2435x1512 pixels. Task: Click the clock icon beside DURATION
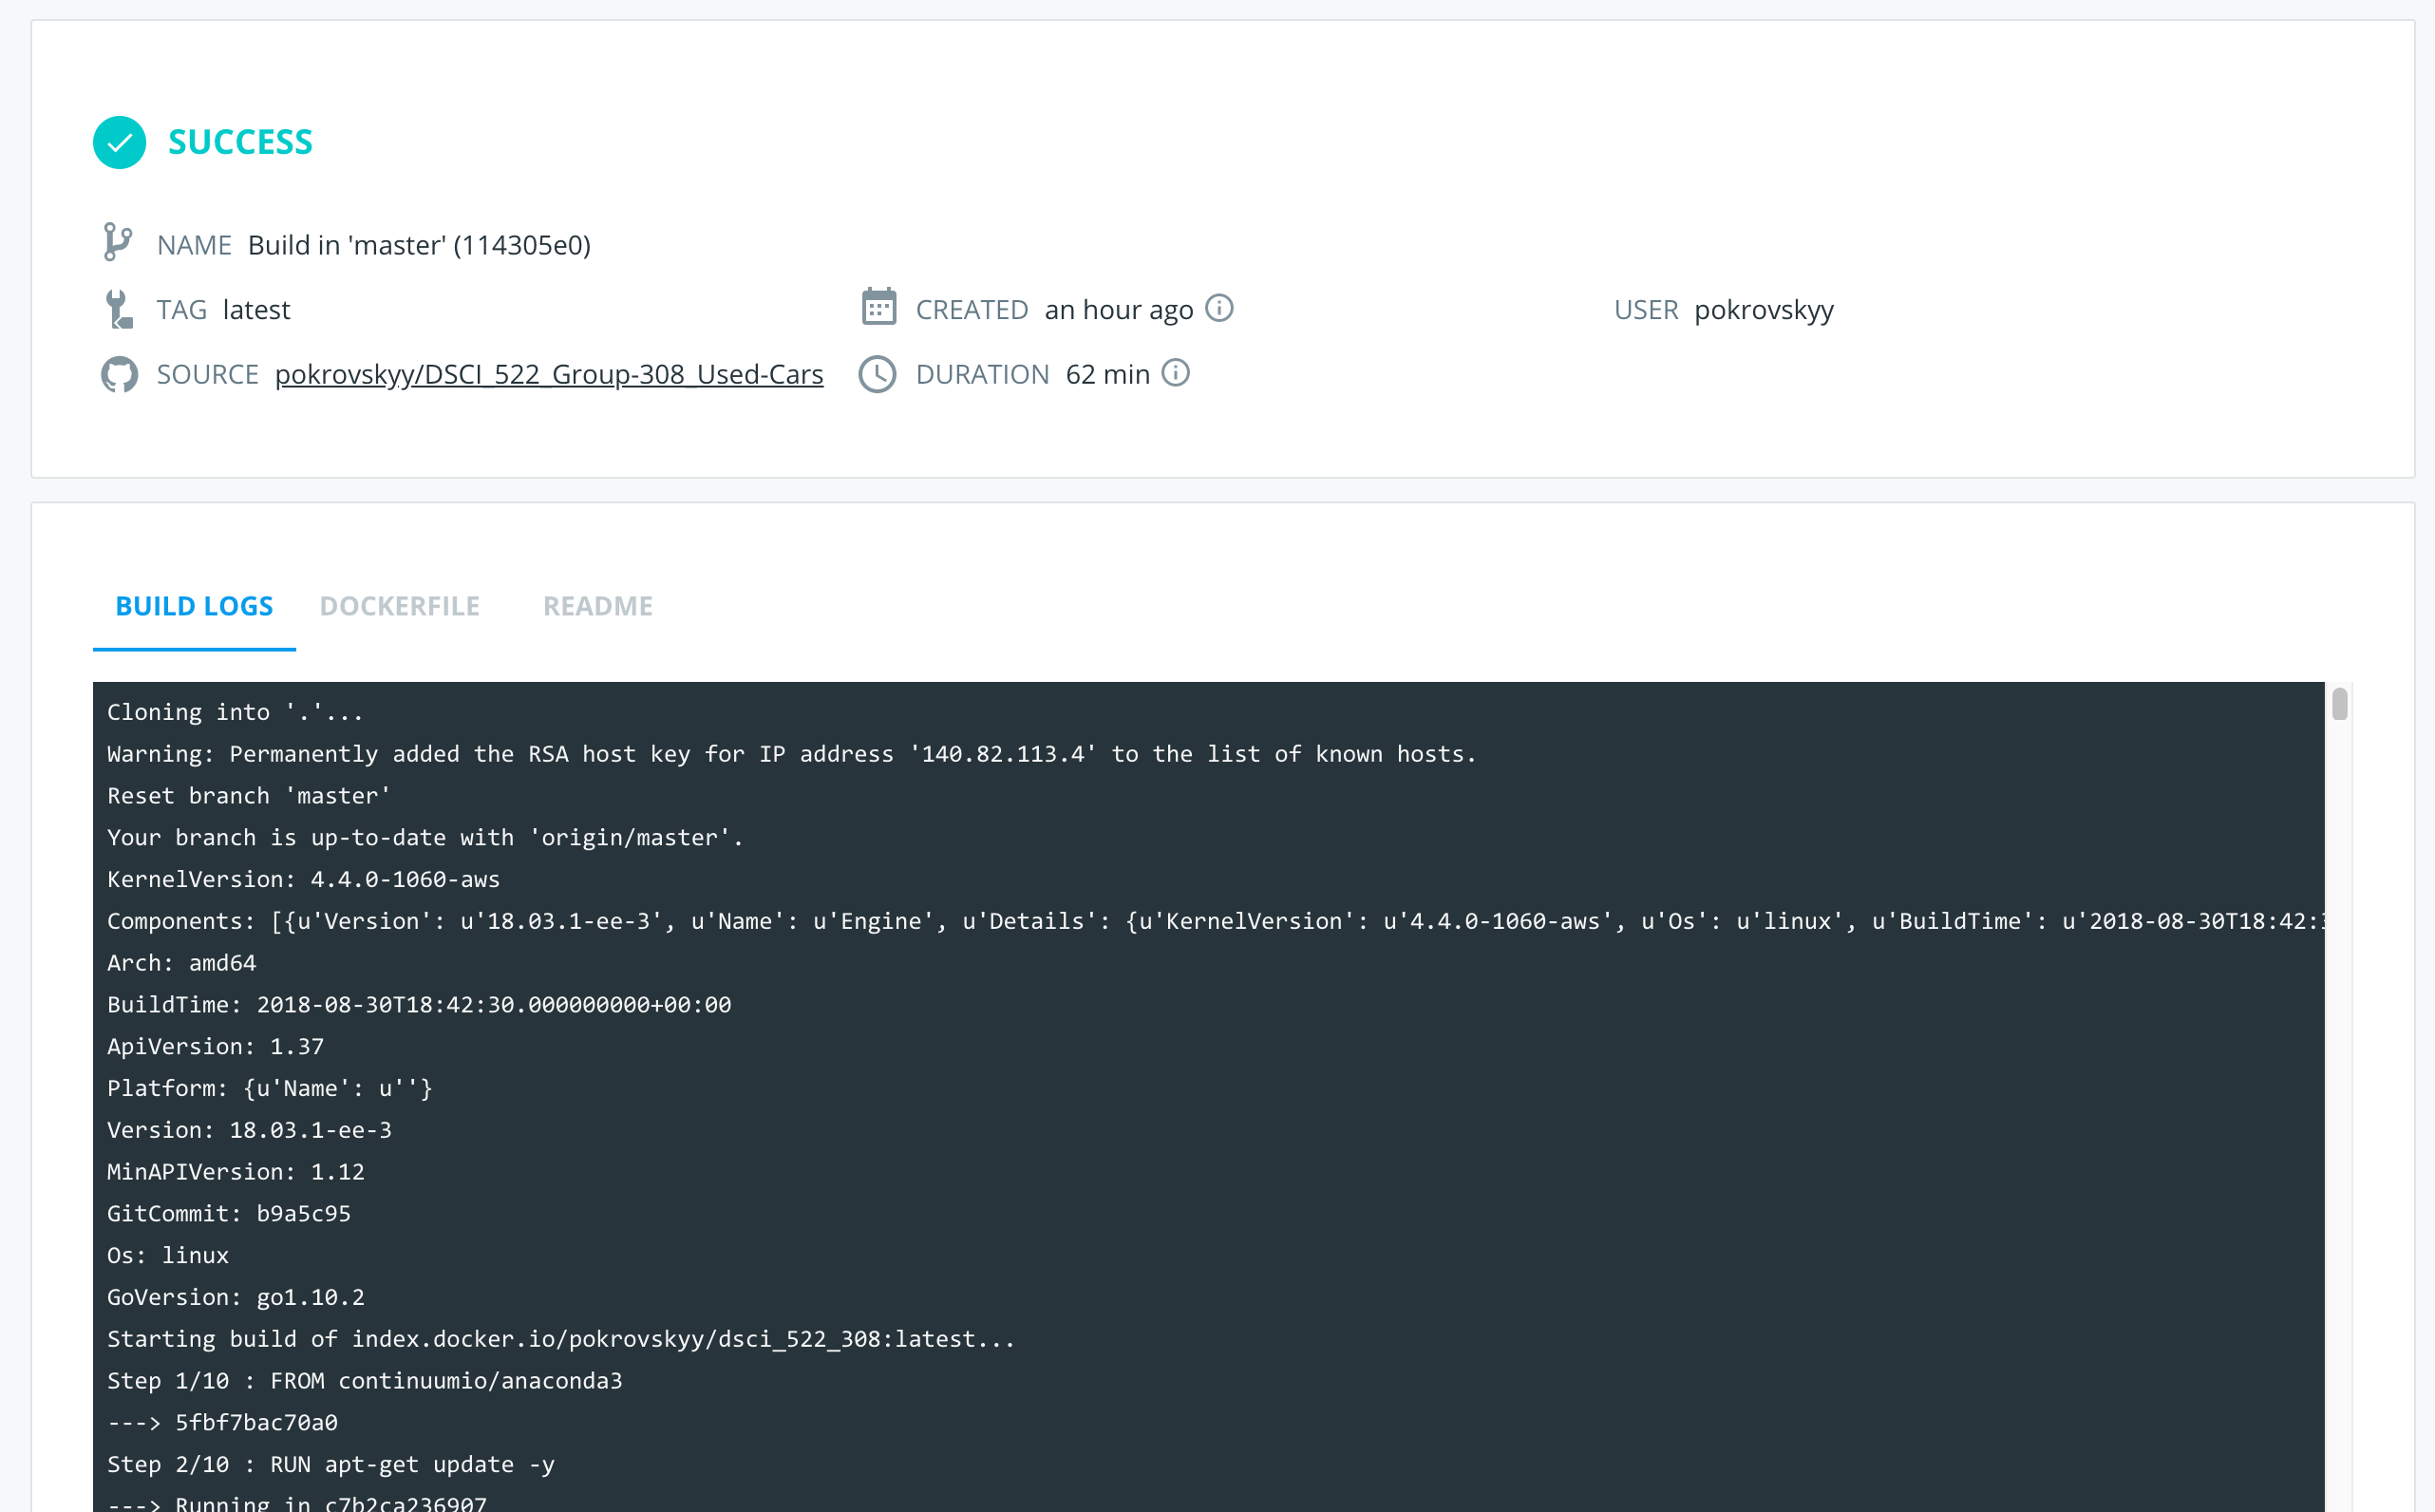tap(877, 374)
